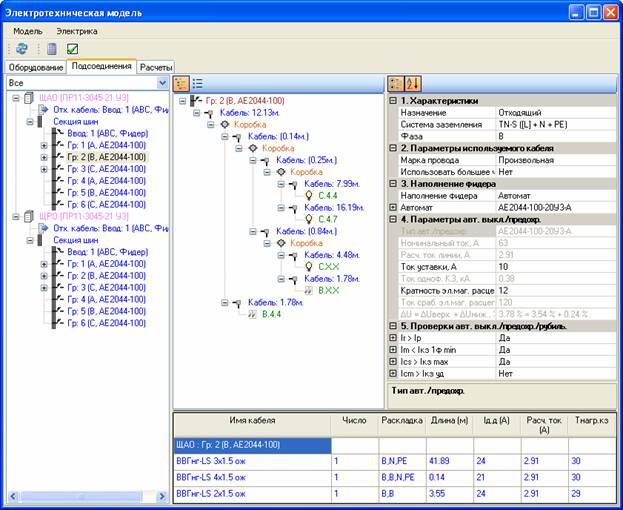This screenshot has width=623, height=510.
Task: Collapse the ЩАО panel tree node
Action: (x=16, y=98)
